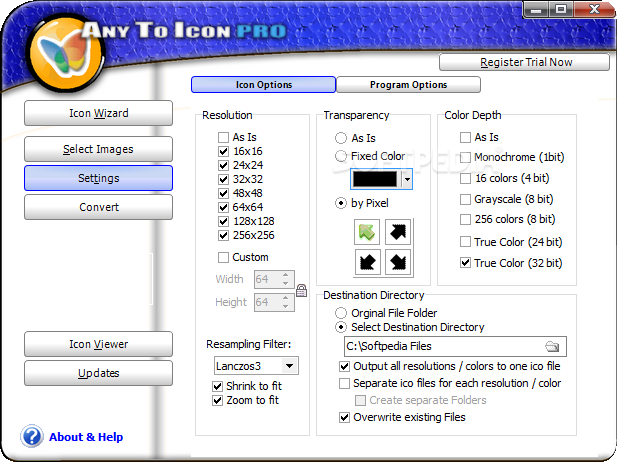Decrease the custom Height spinner
This screenshot has width=617, height=462.
click(286, 306)
